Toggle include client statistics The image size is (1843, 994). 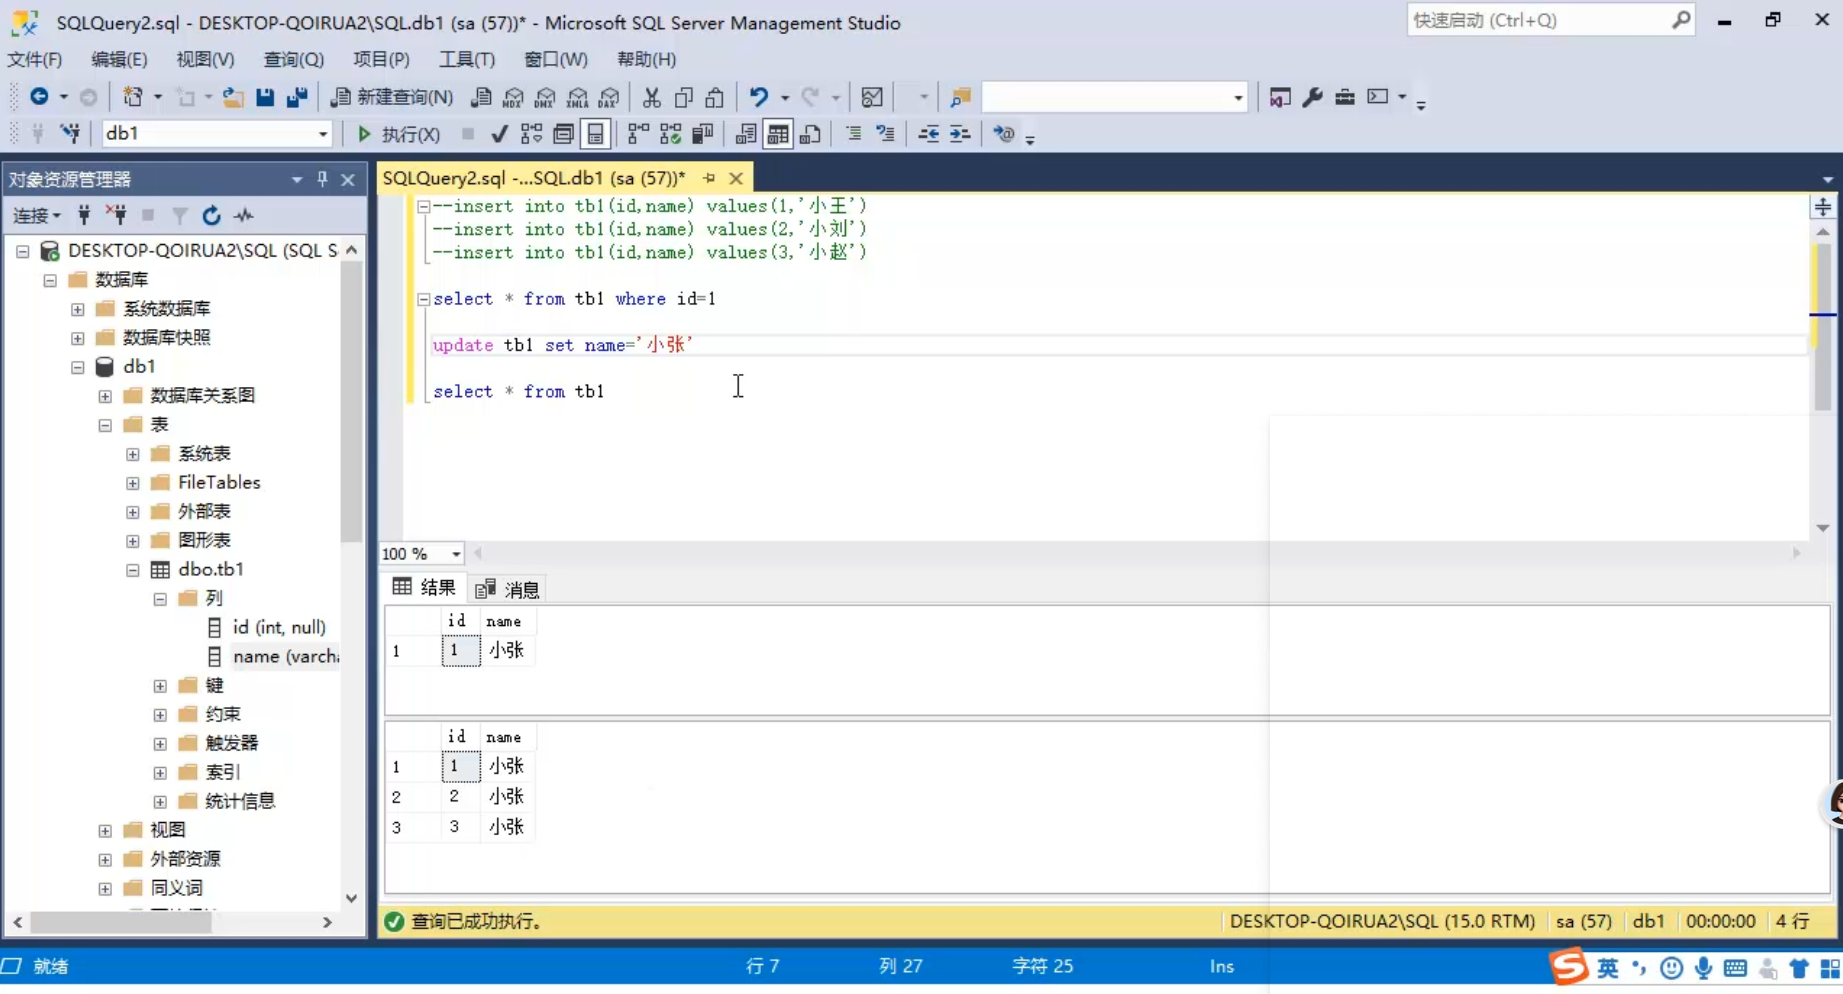pyautogui.click(x=702, y=134)
